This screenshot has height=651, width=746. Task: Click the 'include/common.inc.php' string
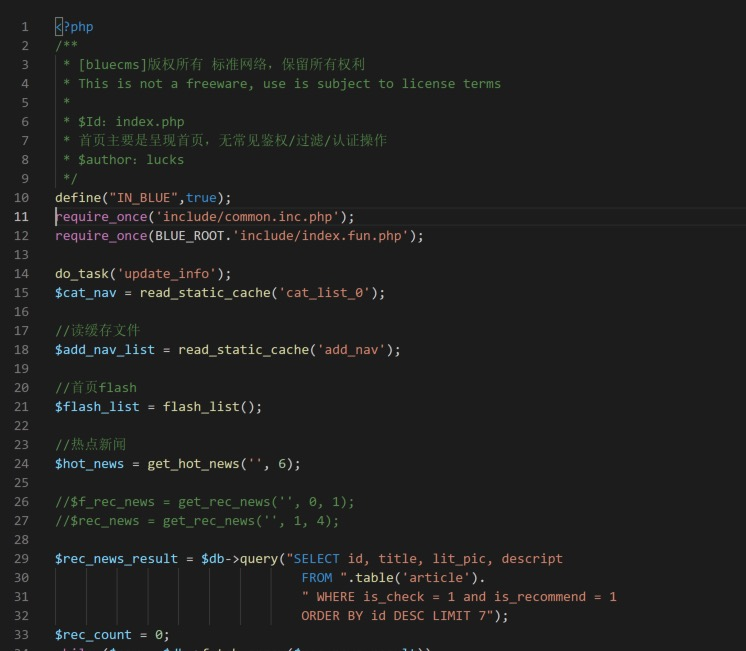point(247,217)
